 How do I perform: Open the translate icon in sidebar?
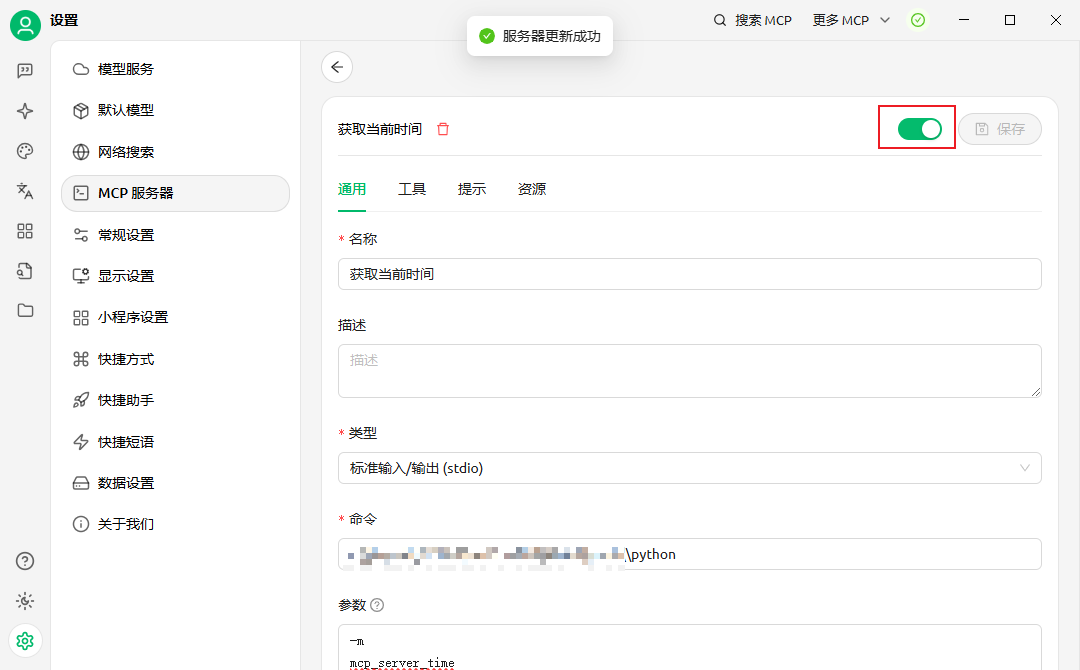tap(25, 191)
